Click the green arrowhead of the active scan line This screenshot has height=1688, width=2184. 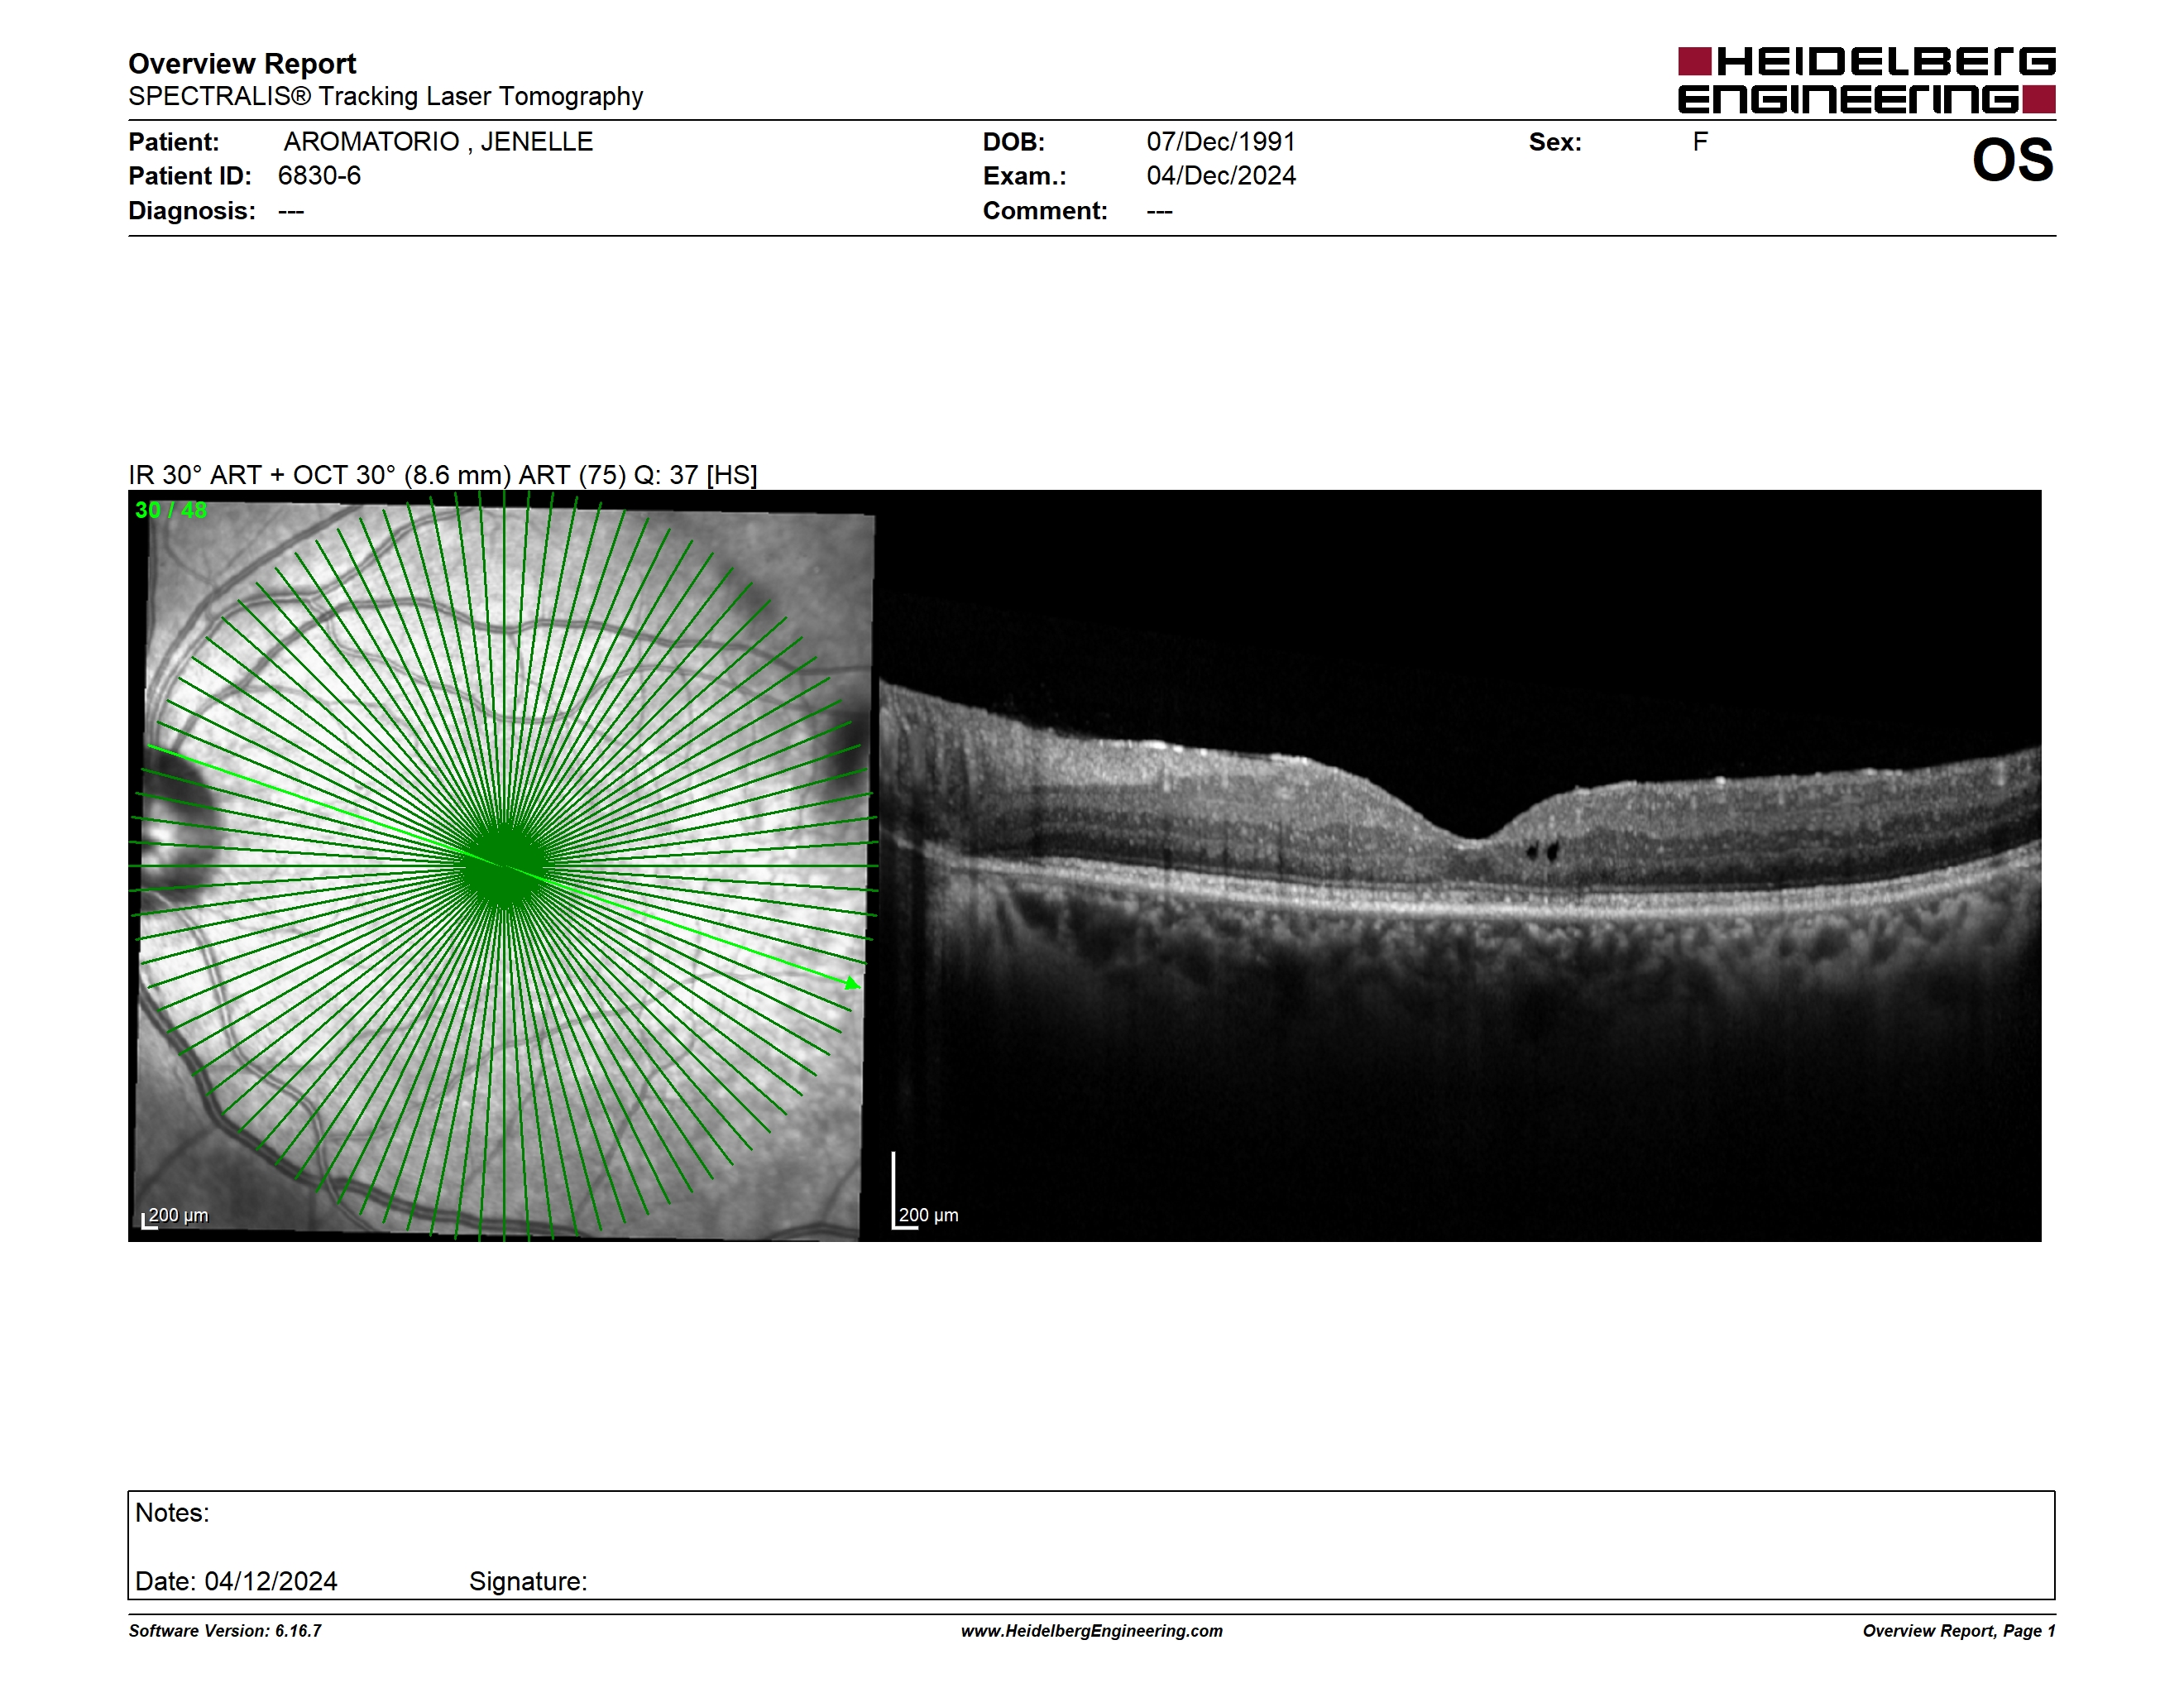coord(852,984)
